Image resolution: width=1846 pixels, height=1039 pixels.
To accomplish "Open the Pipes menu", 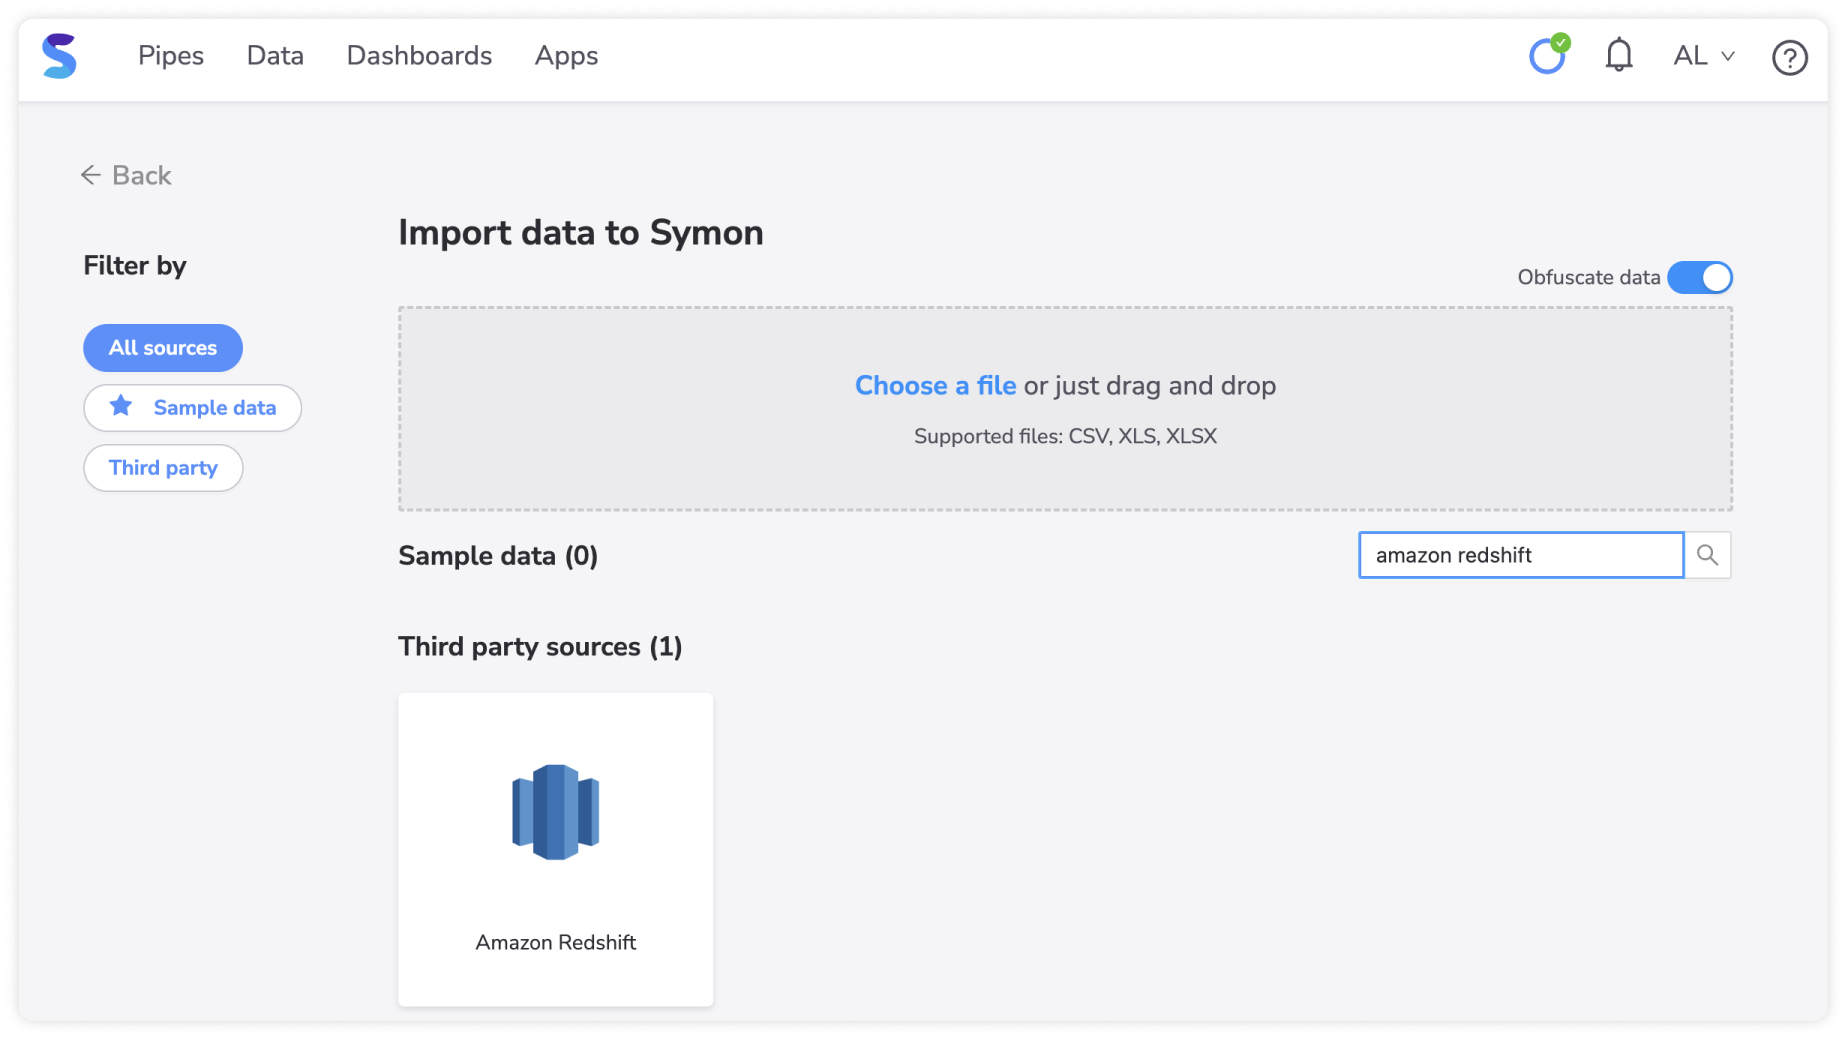I will click(171, 56).
